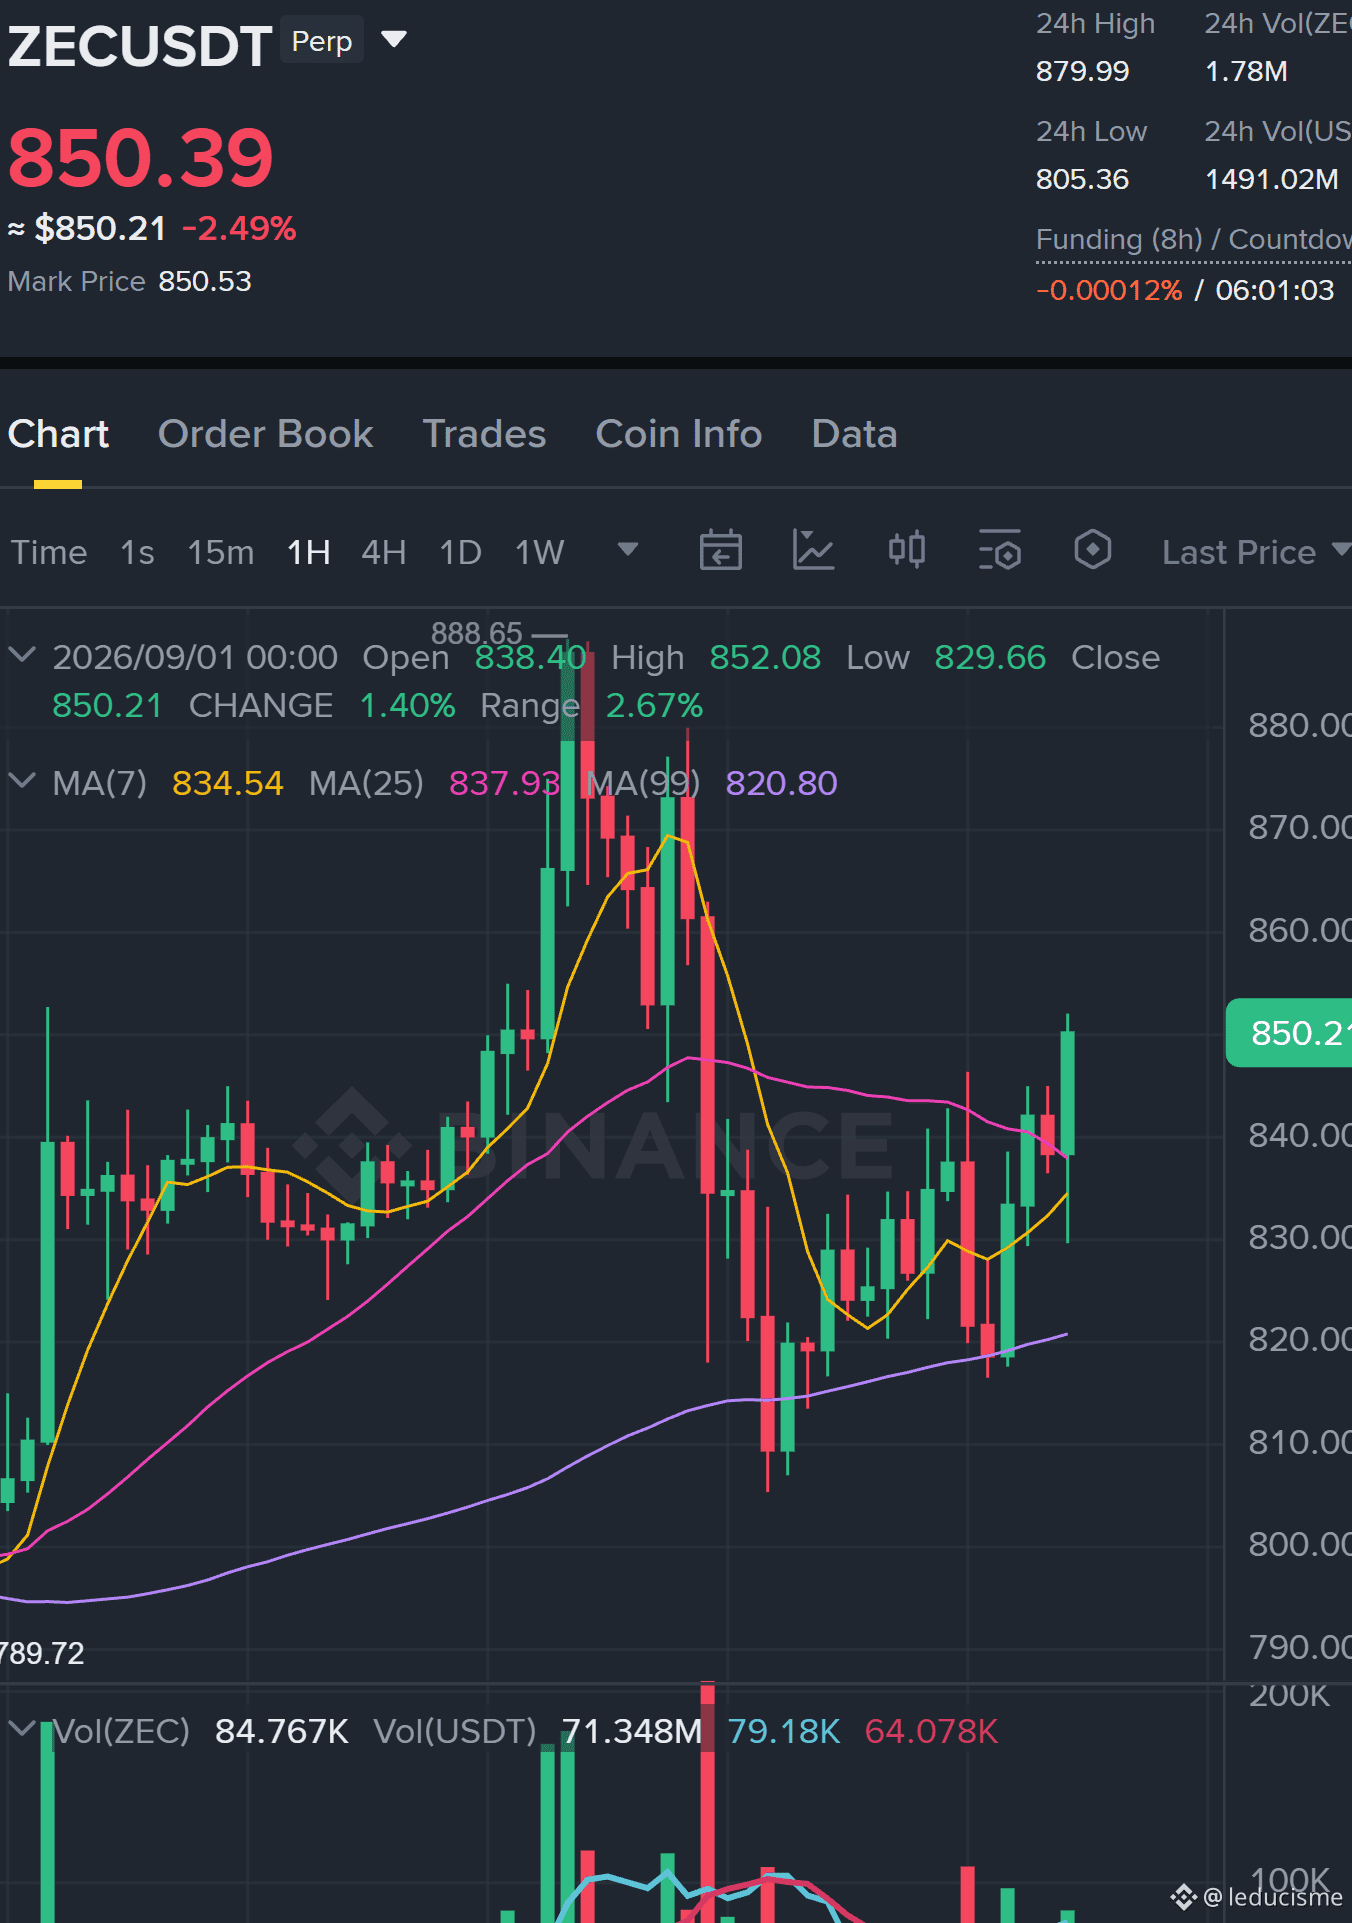Click the Perp contract type badge
Image resolution: width=1352 pixels, height=1923 pixels.
(x=322, y=41)
